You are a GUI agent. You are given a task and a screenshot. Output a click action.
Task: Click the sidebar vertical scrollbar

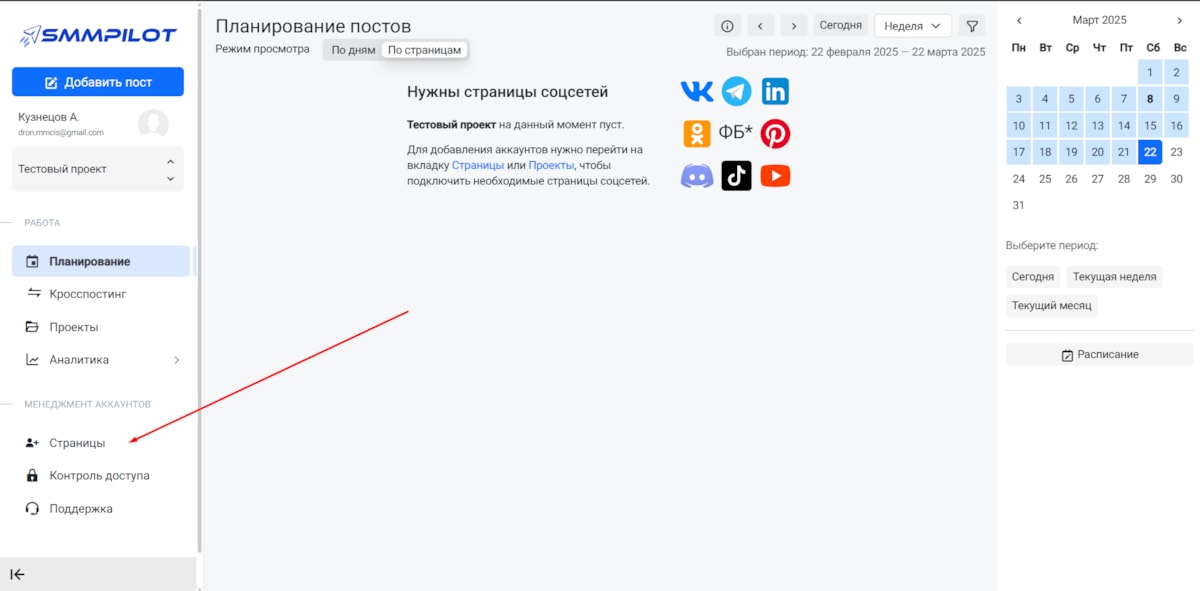tap(200, 280)
